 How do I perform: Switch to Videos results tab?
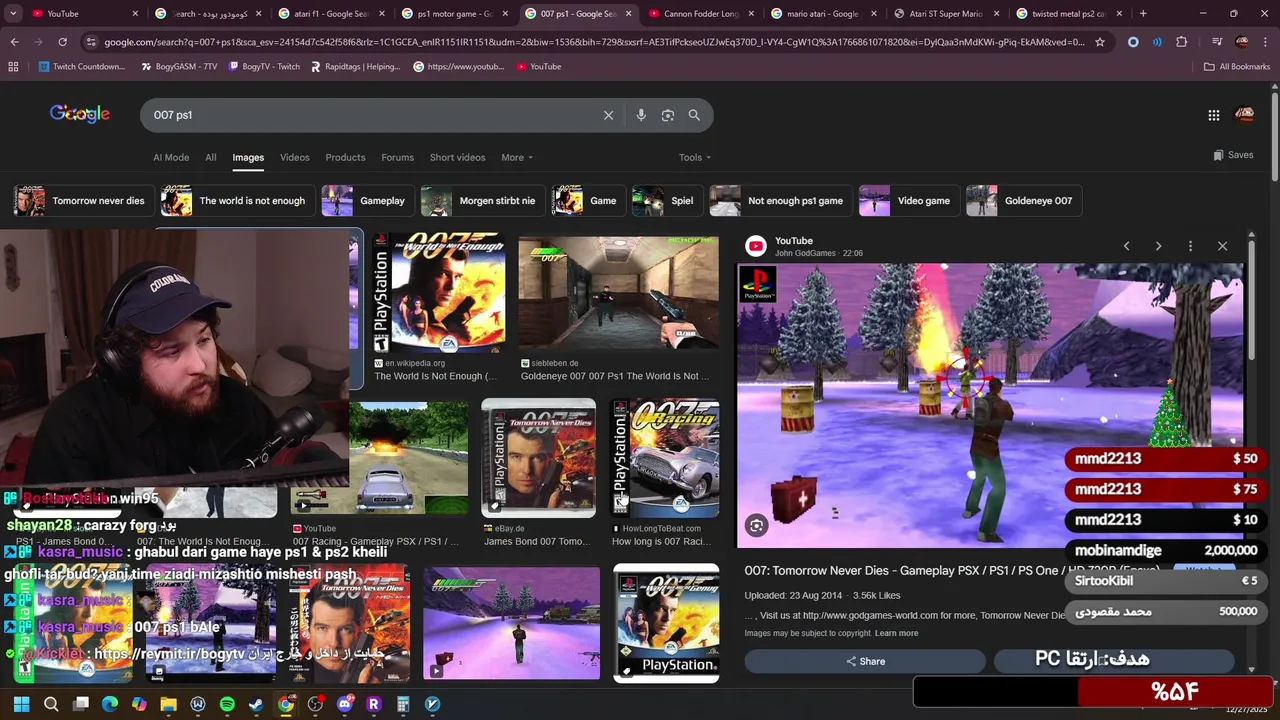tap(294, 157)
